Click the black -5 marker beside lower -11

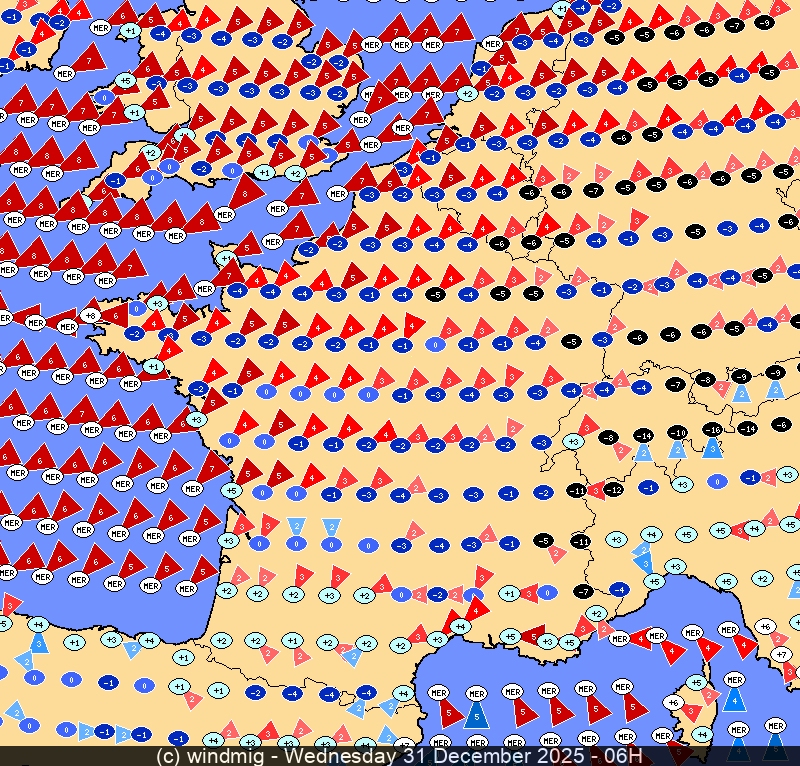click(544, 540)
